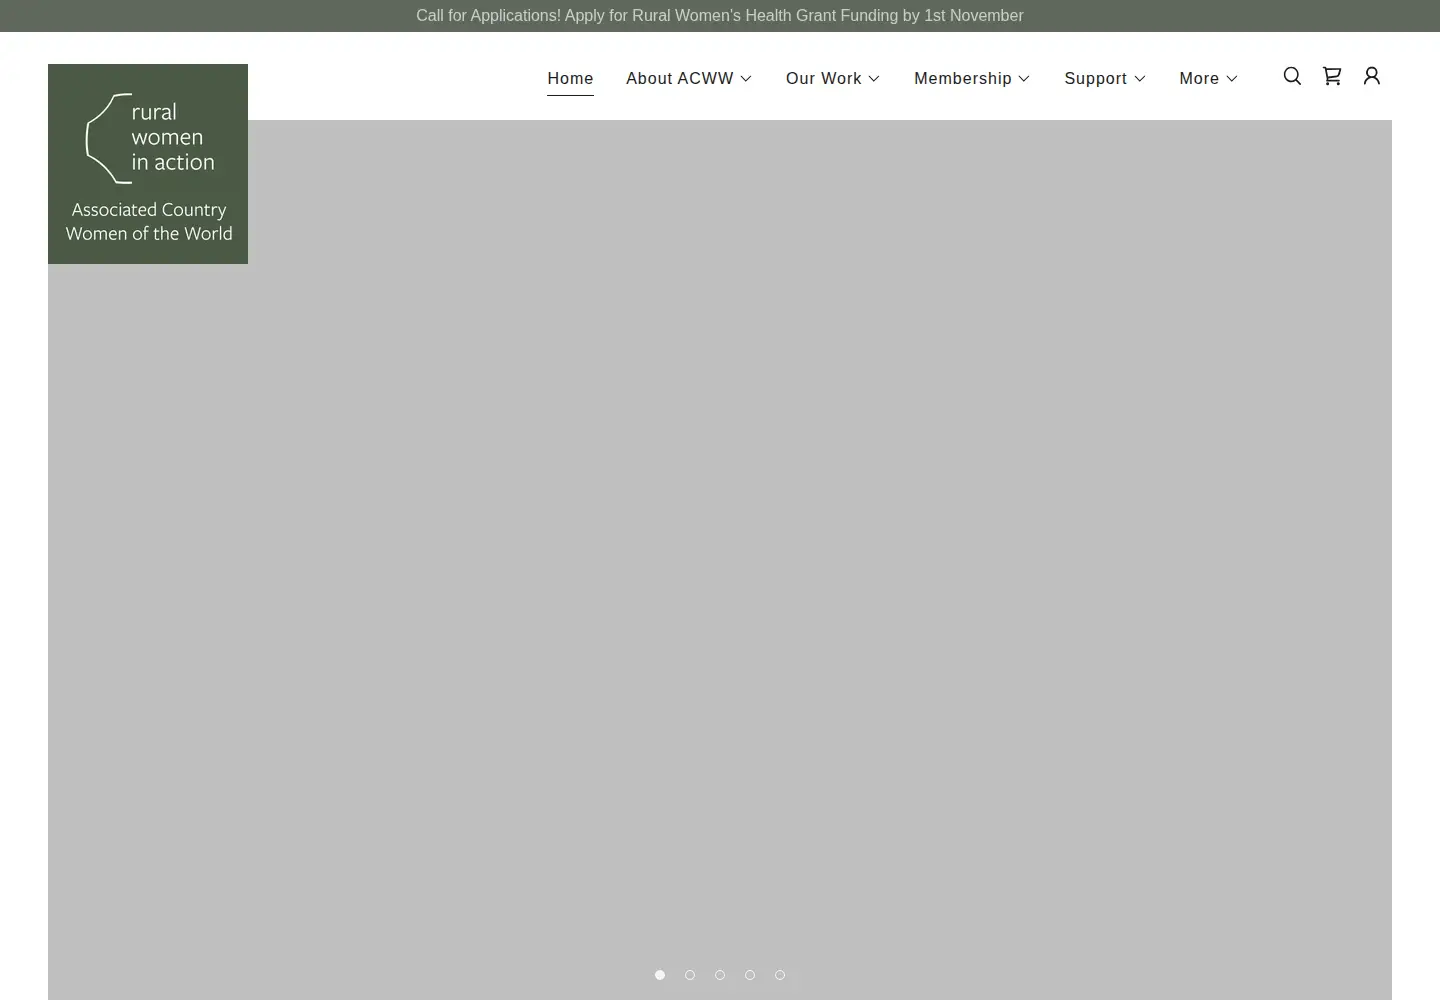Select the second slideshow dot
The image size is (1440, 1000).
point(690,975)
